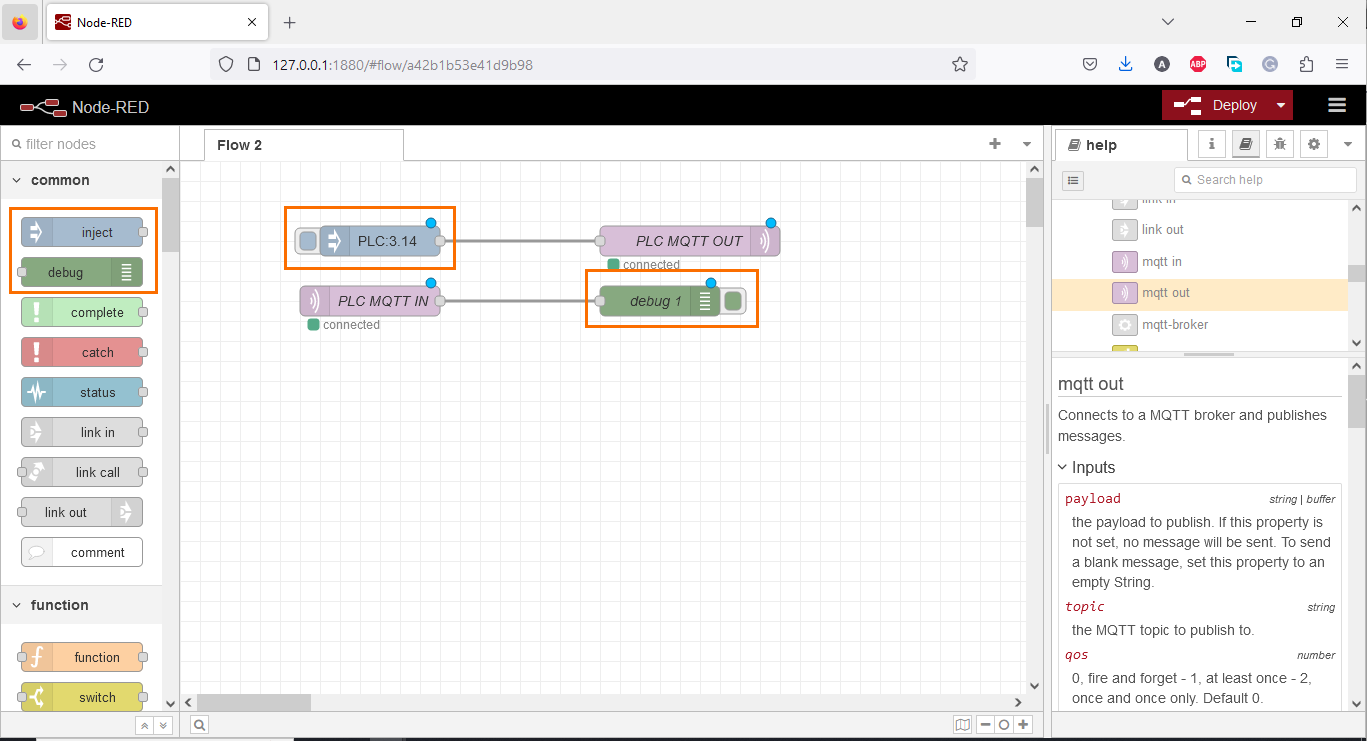Collapse the Inputs section in help
Image resolution: width=1367 pixels, height=741 pixels.
tap(1086, 467)
